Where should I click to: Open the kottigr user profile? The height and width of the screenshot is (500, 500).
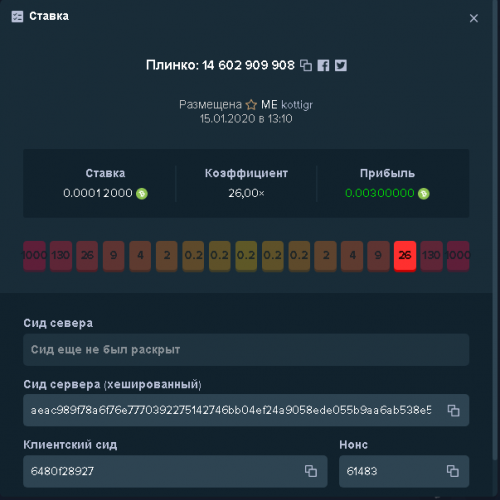297,105
